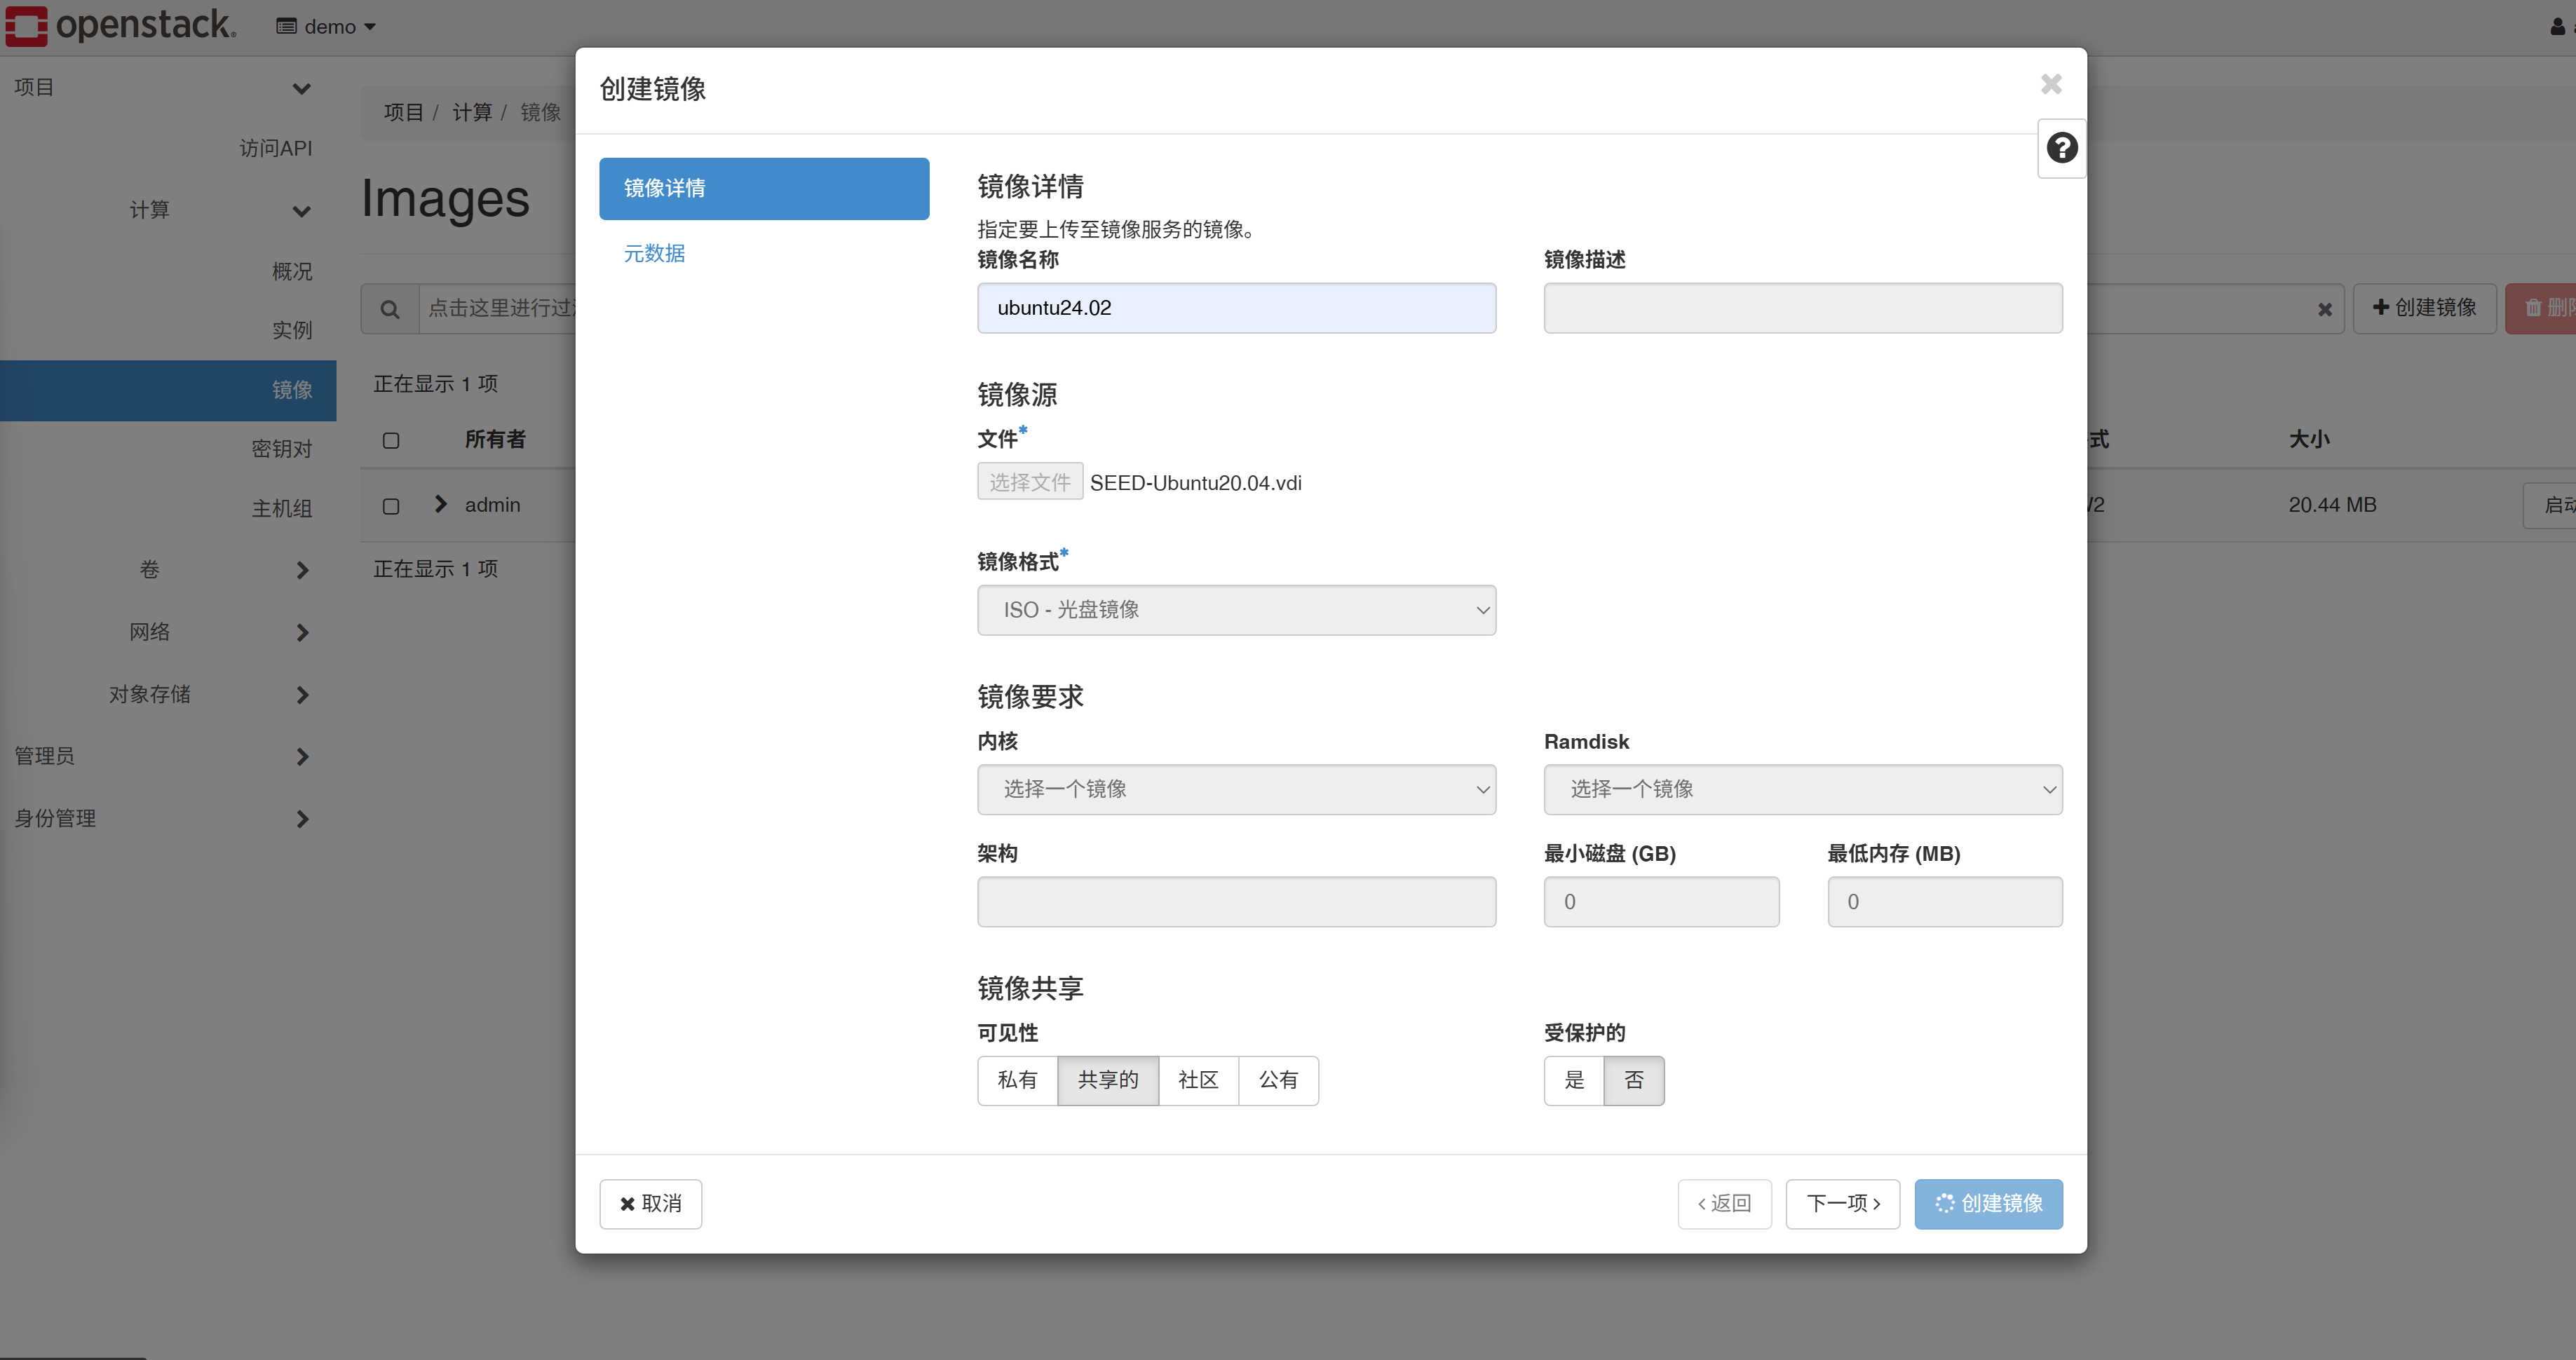Click into the 镜像描述 field
Screen dimensions: 2576x1360
[x=1802, y=308]
